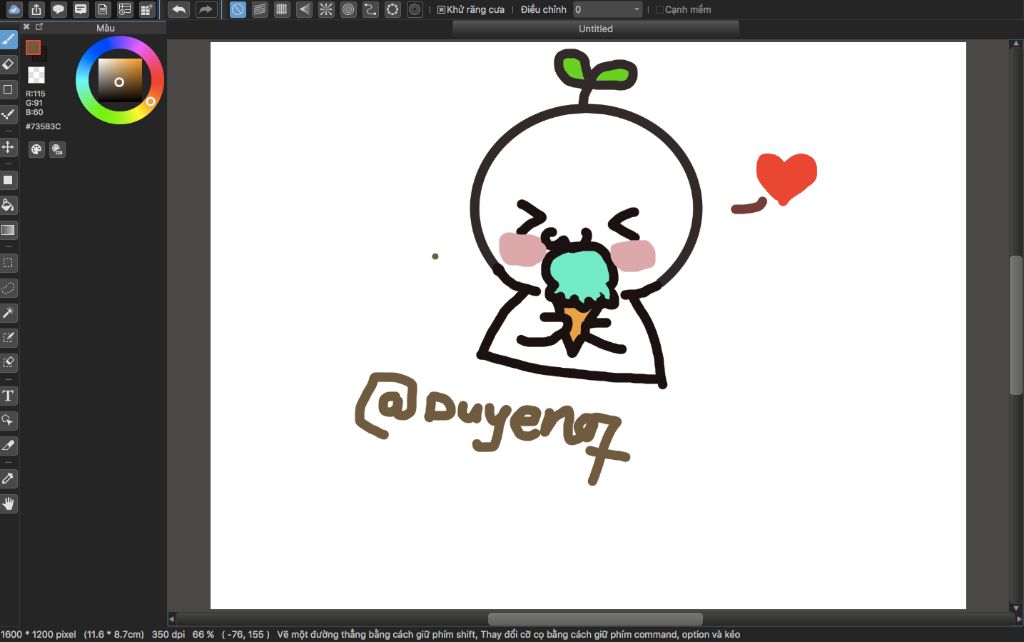Select the Move tool

point(8,146)
